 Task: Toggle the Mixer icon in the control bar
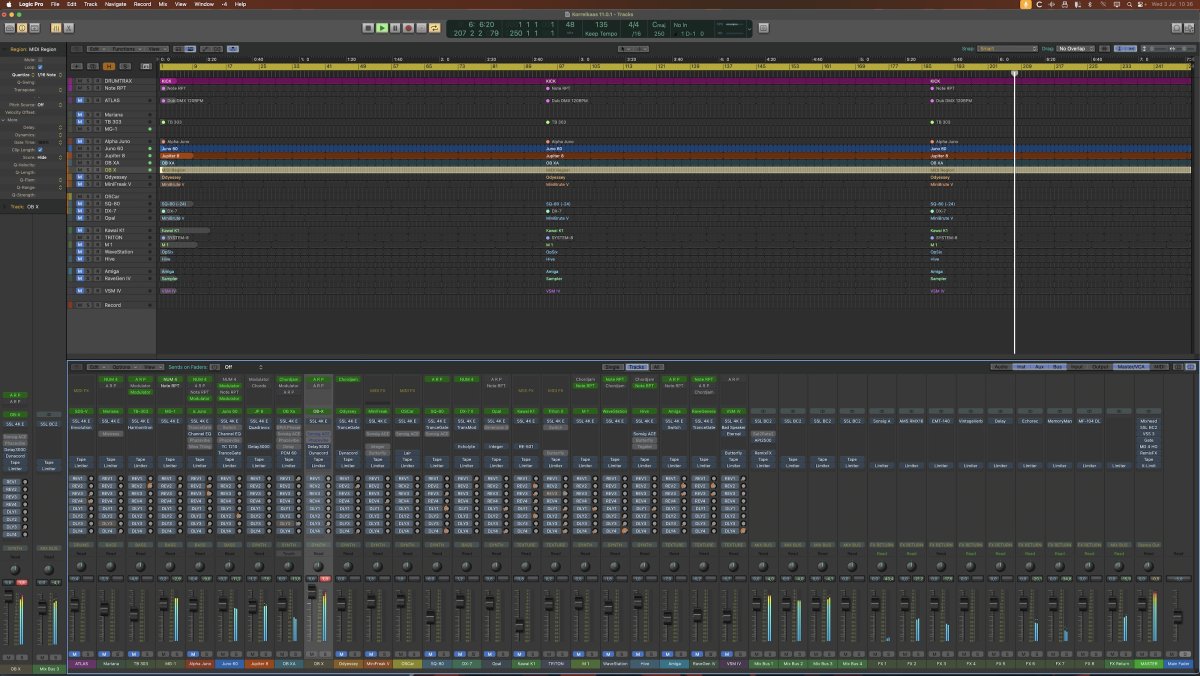pos(56,28)
